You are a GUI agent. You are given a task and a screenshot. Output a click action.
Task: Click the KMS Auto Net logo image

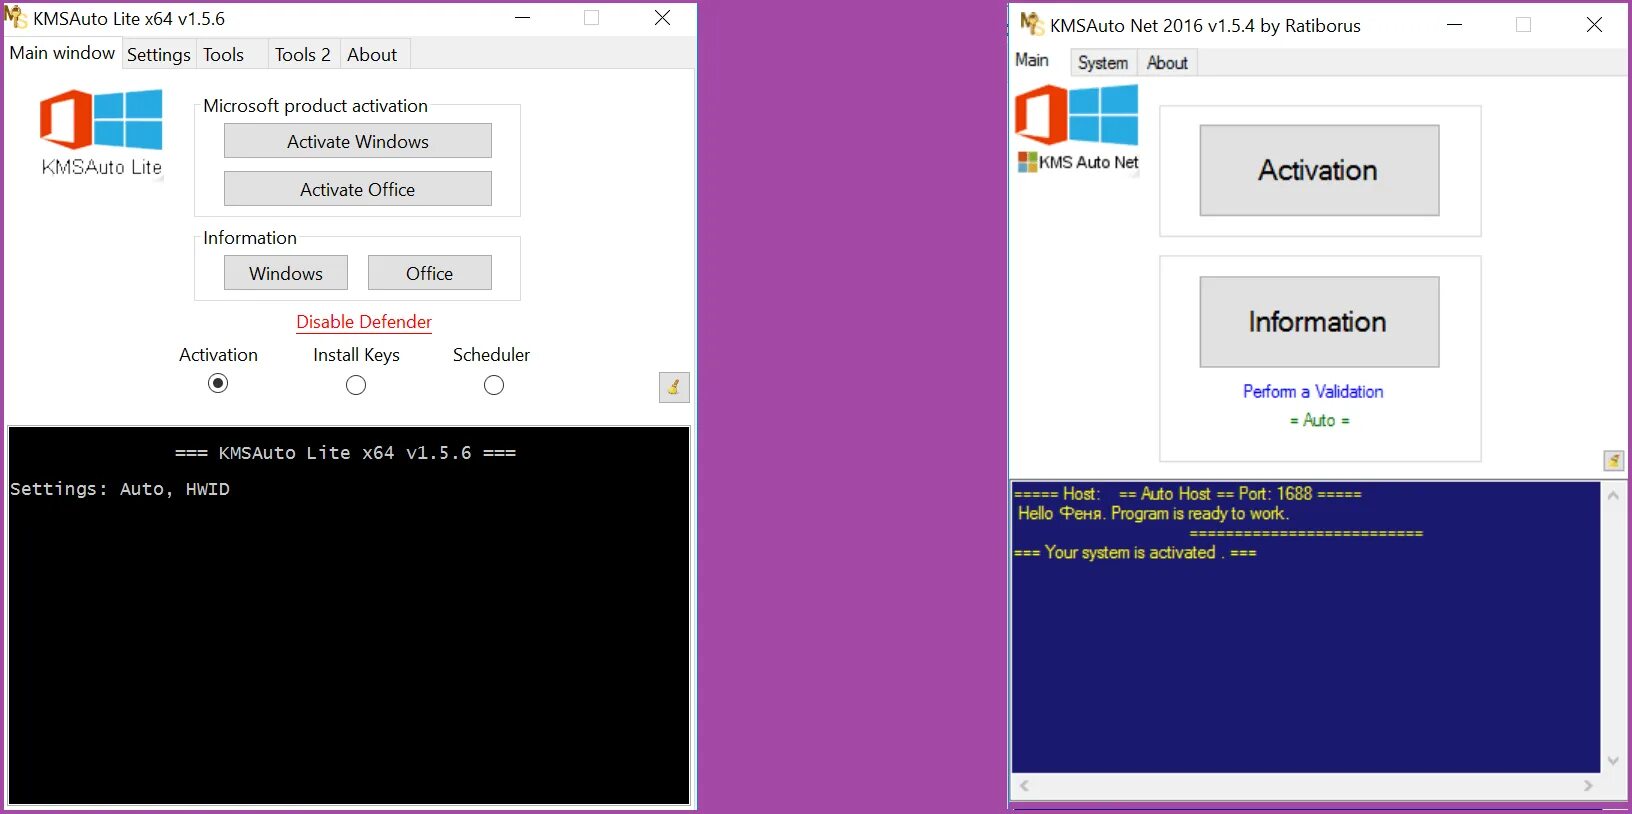1077,129
